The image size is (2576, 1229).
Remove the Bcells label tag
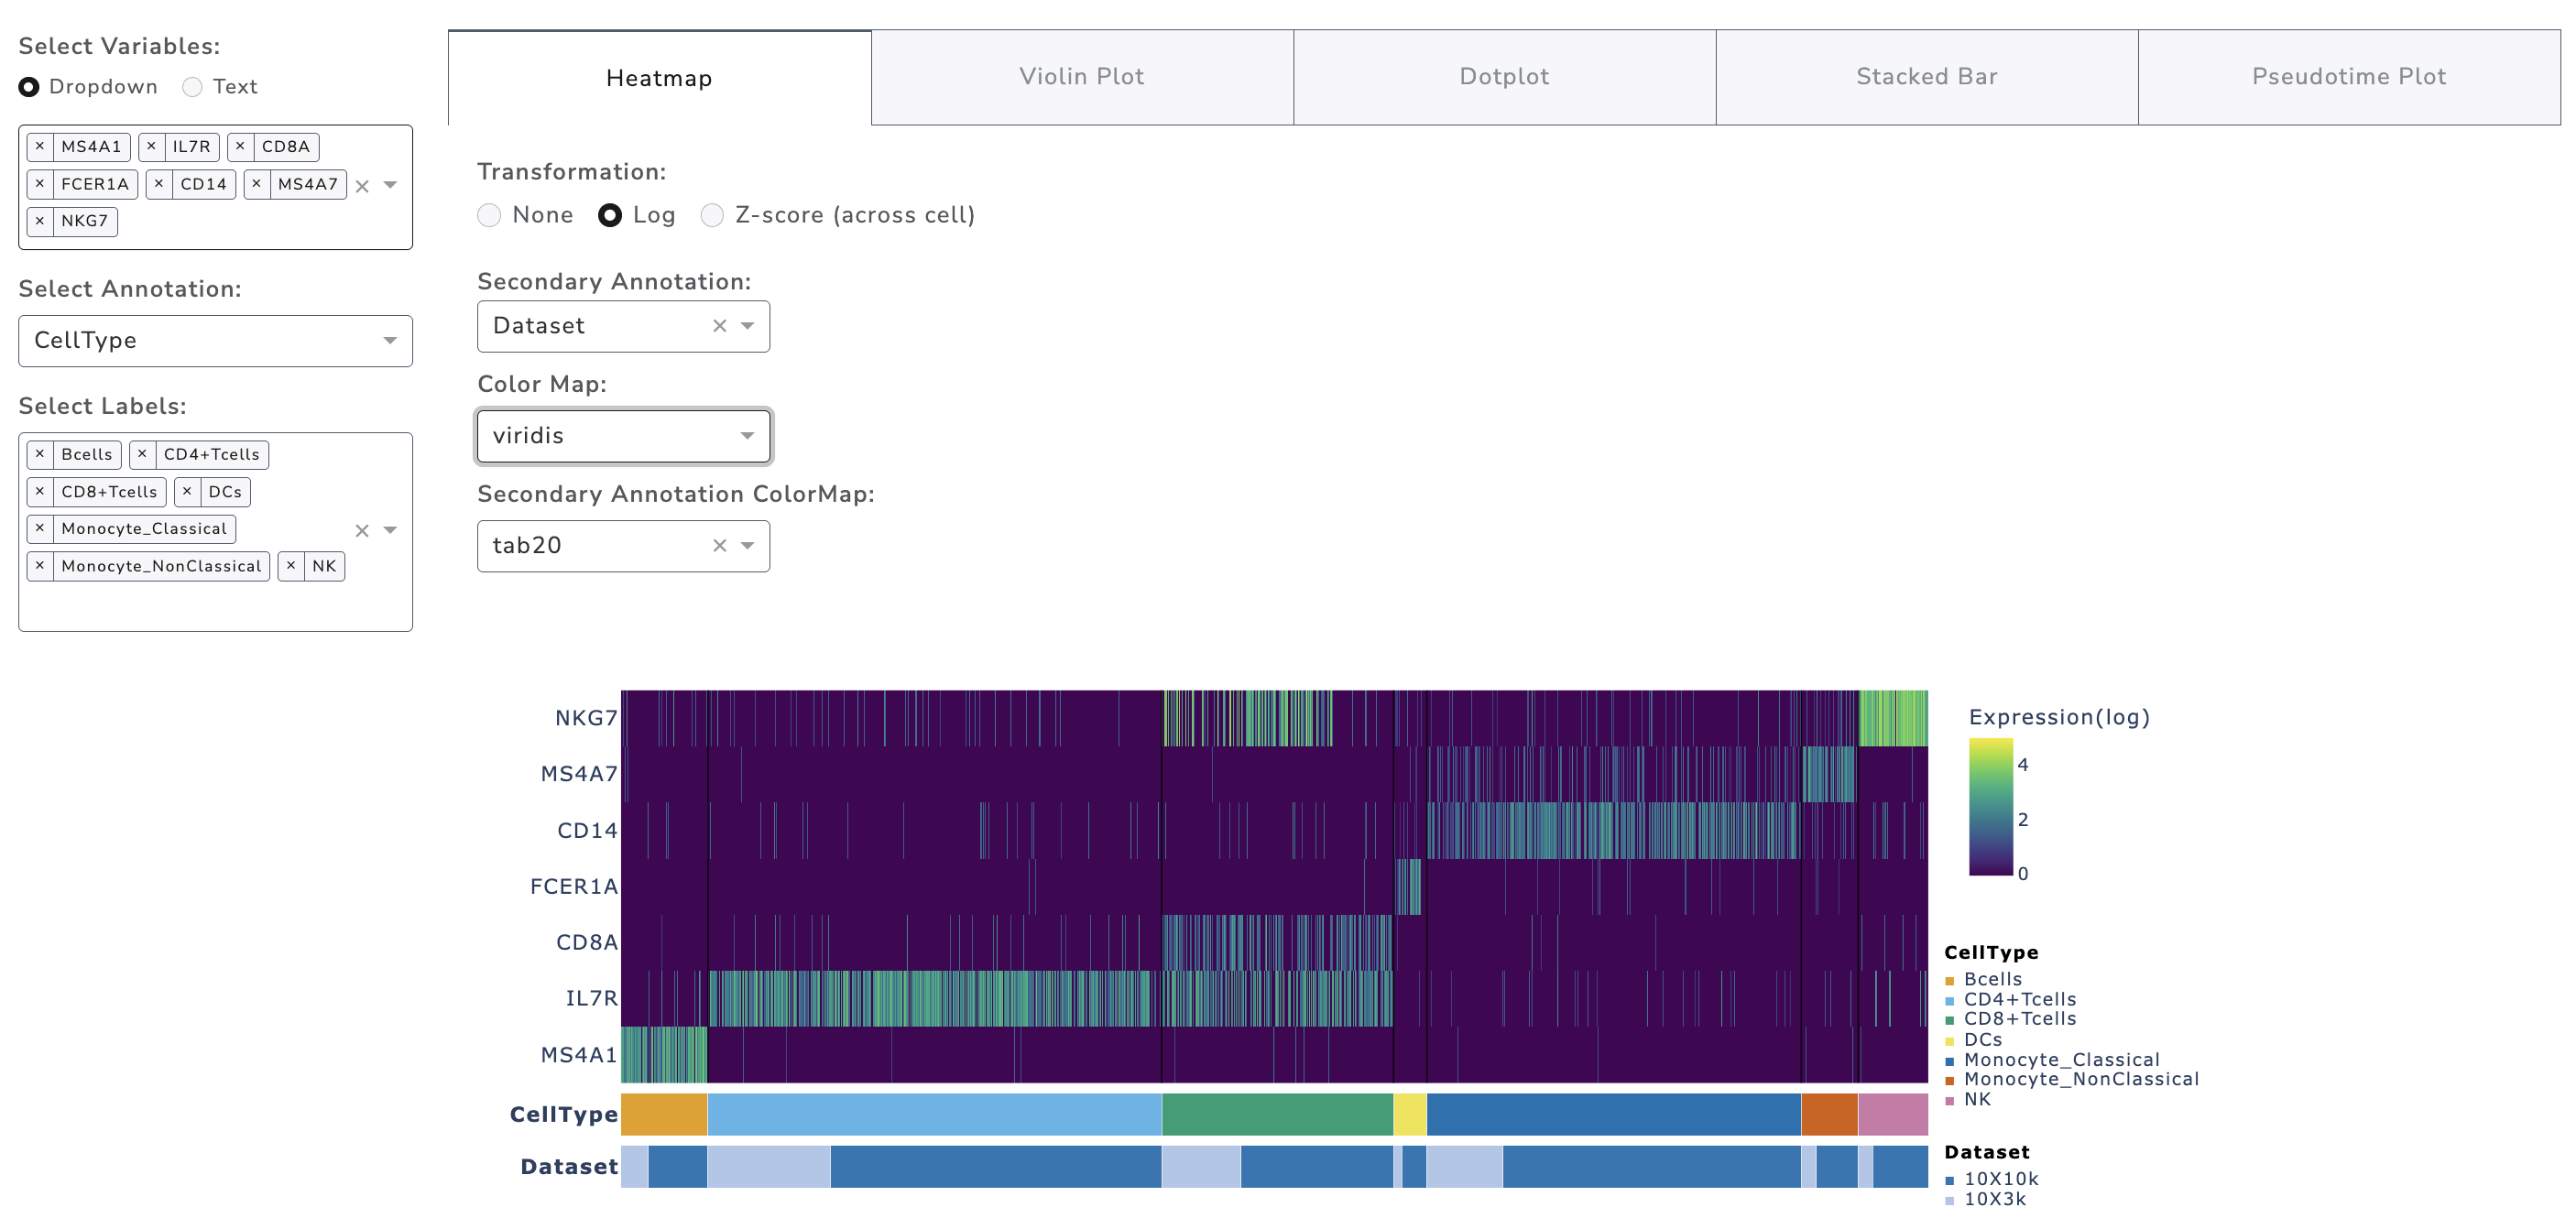tap(40, 455)
